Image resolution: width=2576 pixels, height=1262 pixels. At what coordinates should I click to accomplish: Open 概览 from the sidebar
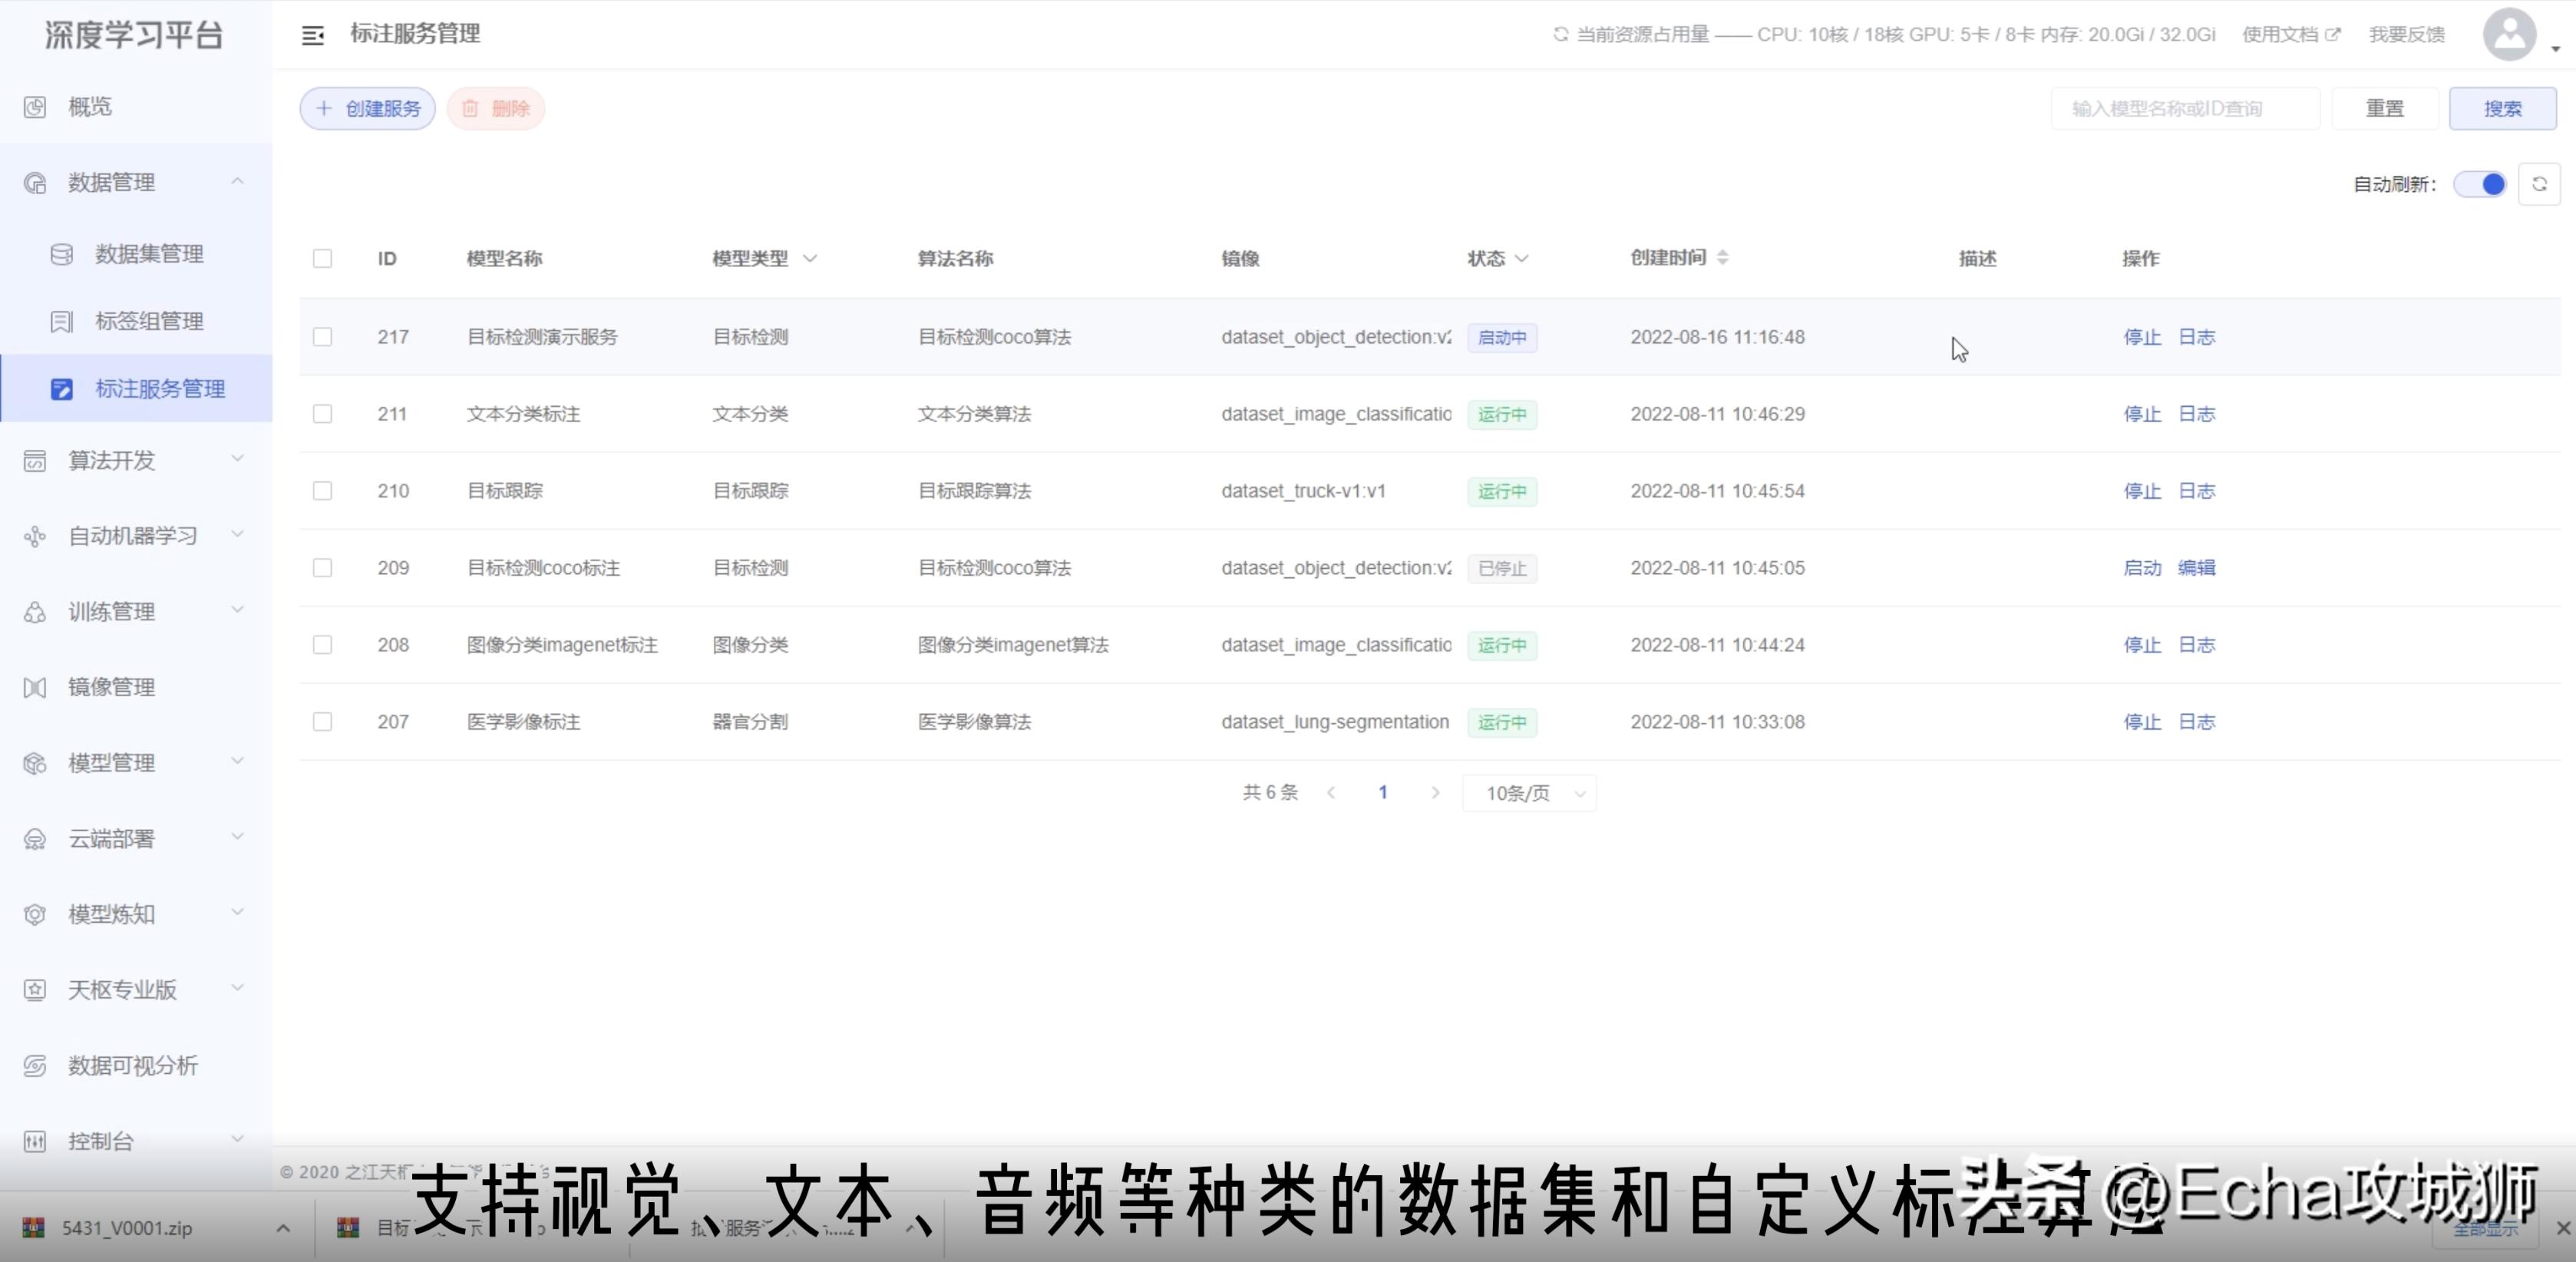point(89,107)
